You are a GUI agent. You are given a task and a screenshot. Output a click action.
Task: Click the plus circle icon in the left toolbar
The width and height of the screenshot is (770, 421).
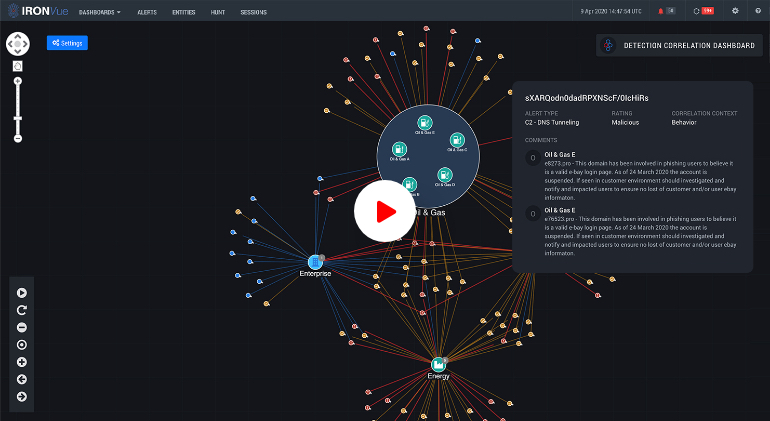(x=22, y=362)
